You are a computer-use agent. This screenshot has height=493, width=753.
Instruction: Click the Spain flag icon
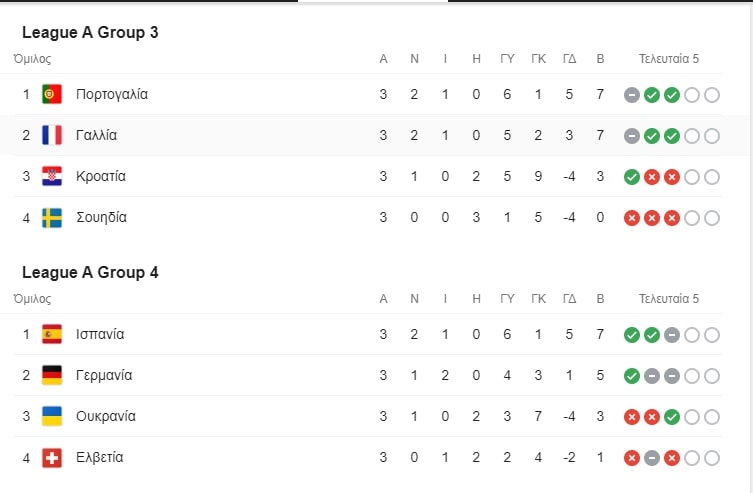[x=52, y=334]
